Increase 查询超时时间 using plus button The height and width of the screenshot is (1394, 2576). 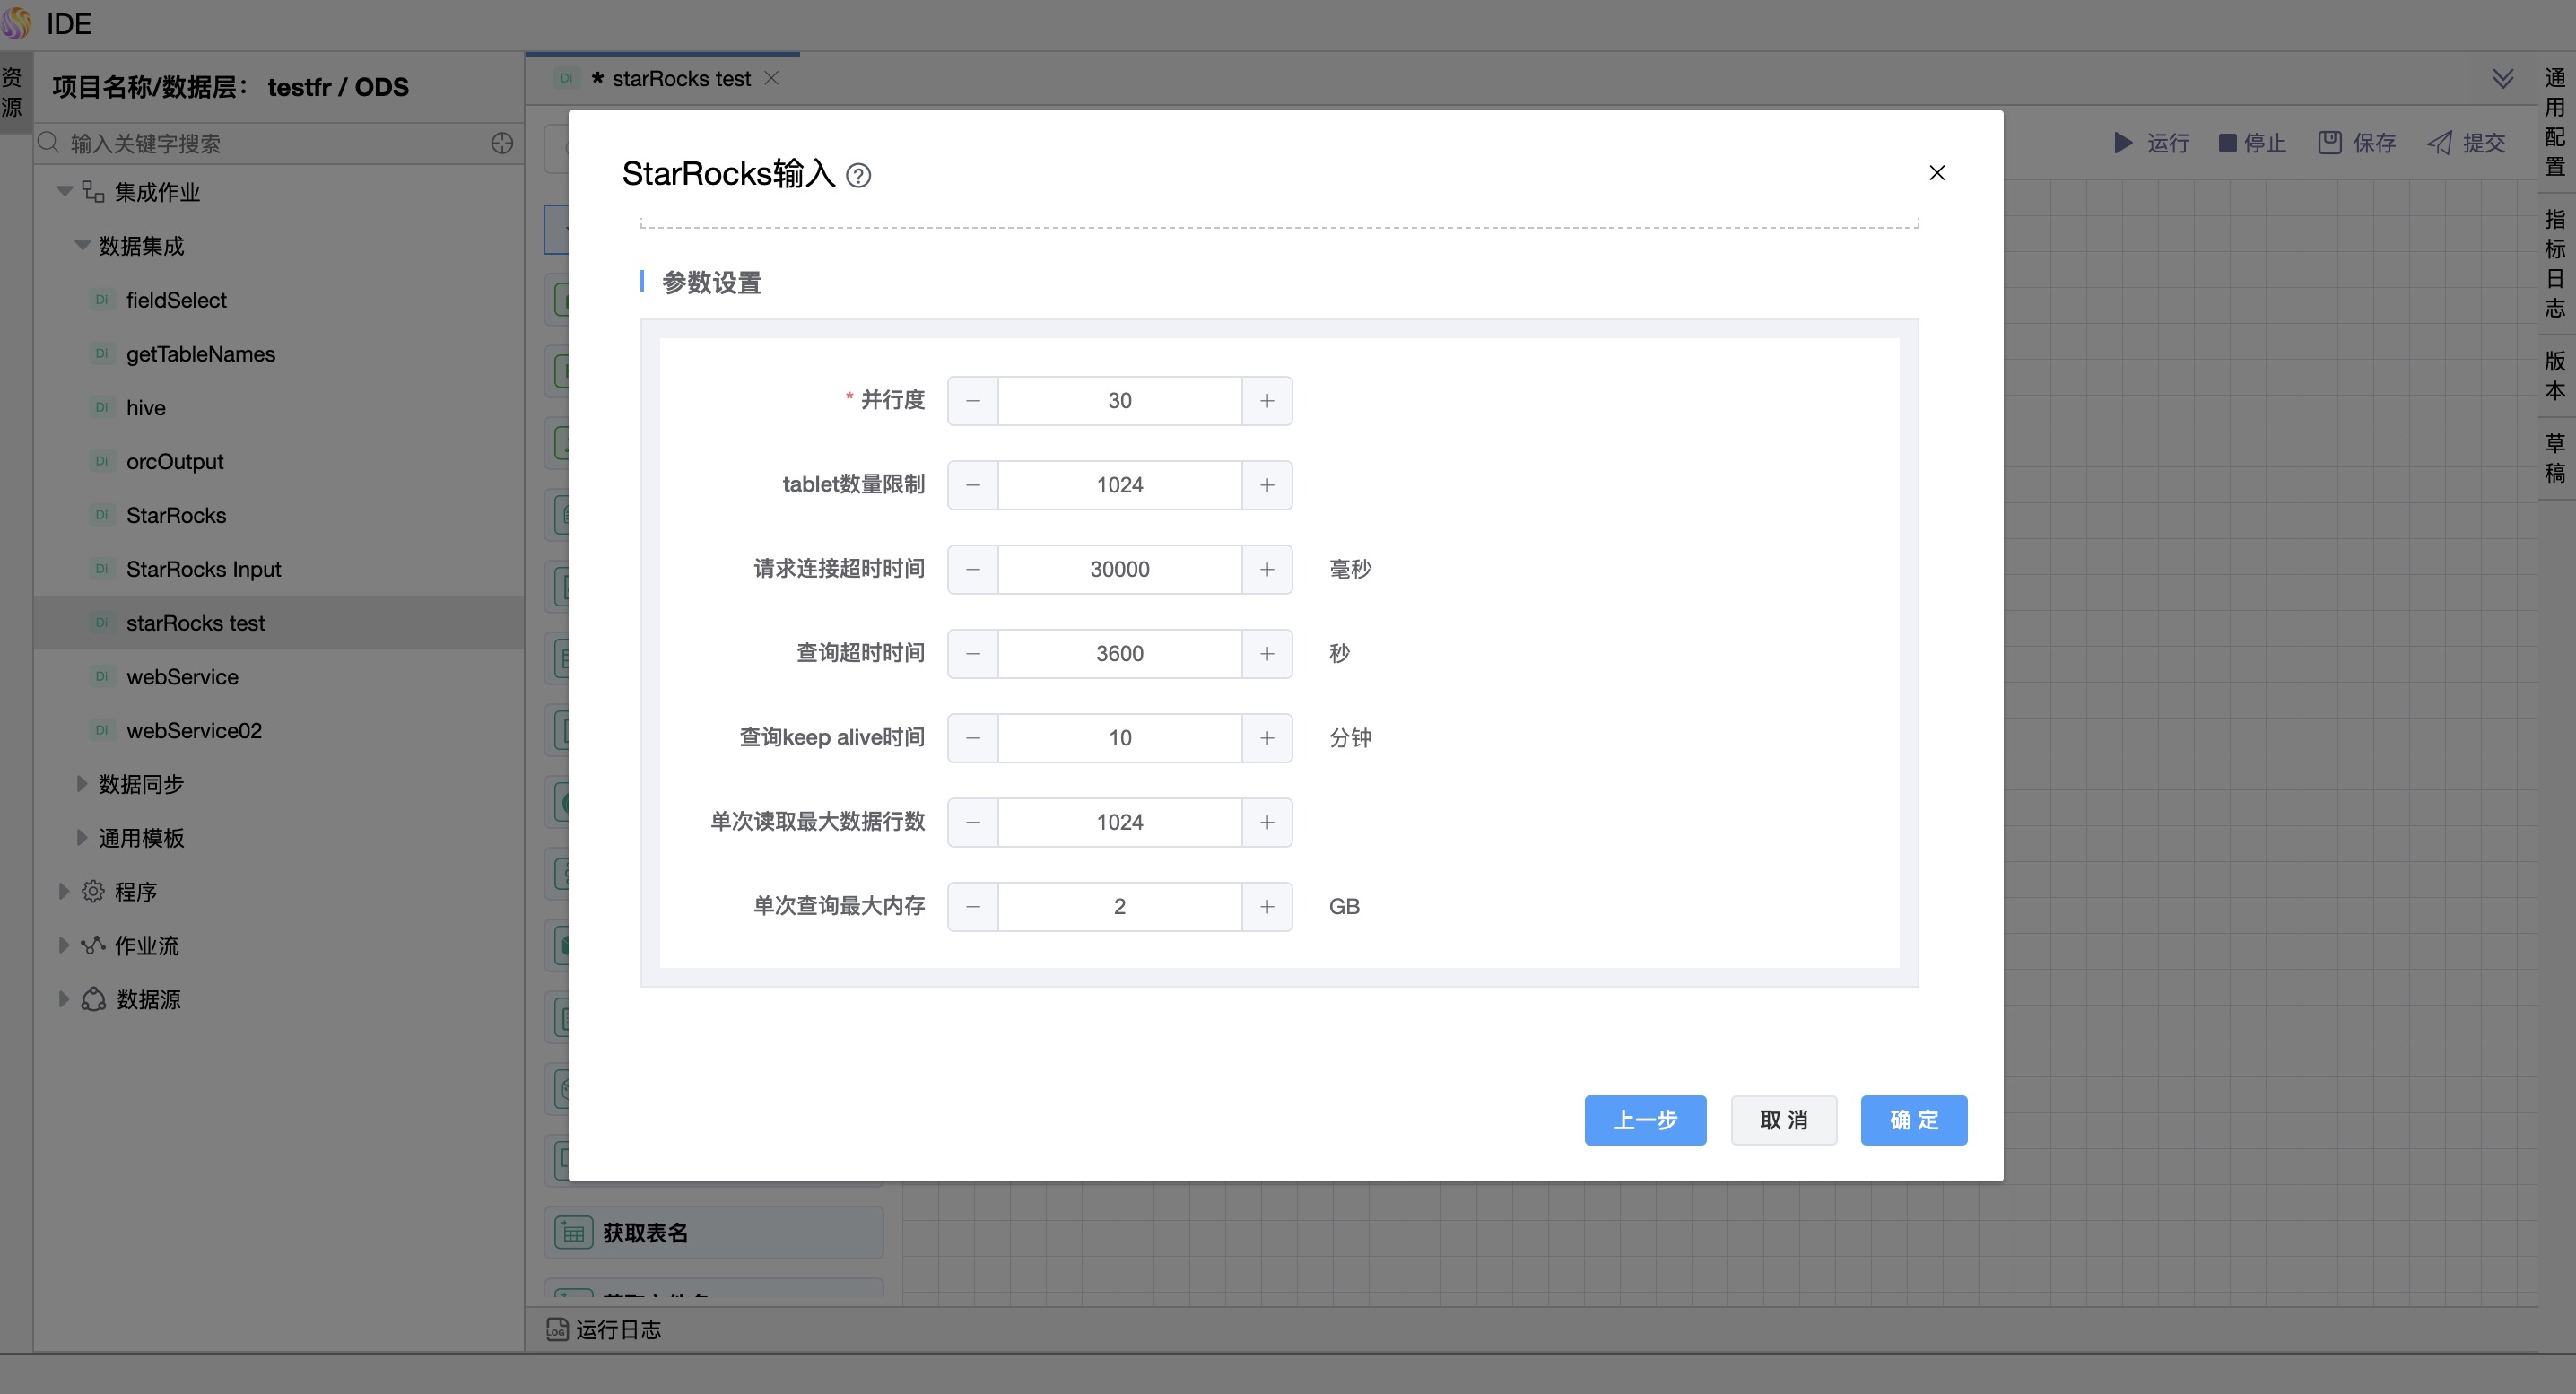pyautogui.click(x=1266, y=654)
